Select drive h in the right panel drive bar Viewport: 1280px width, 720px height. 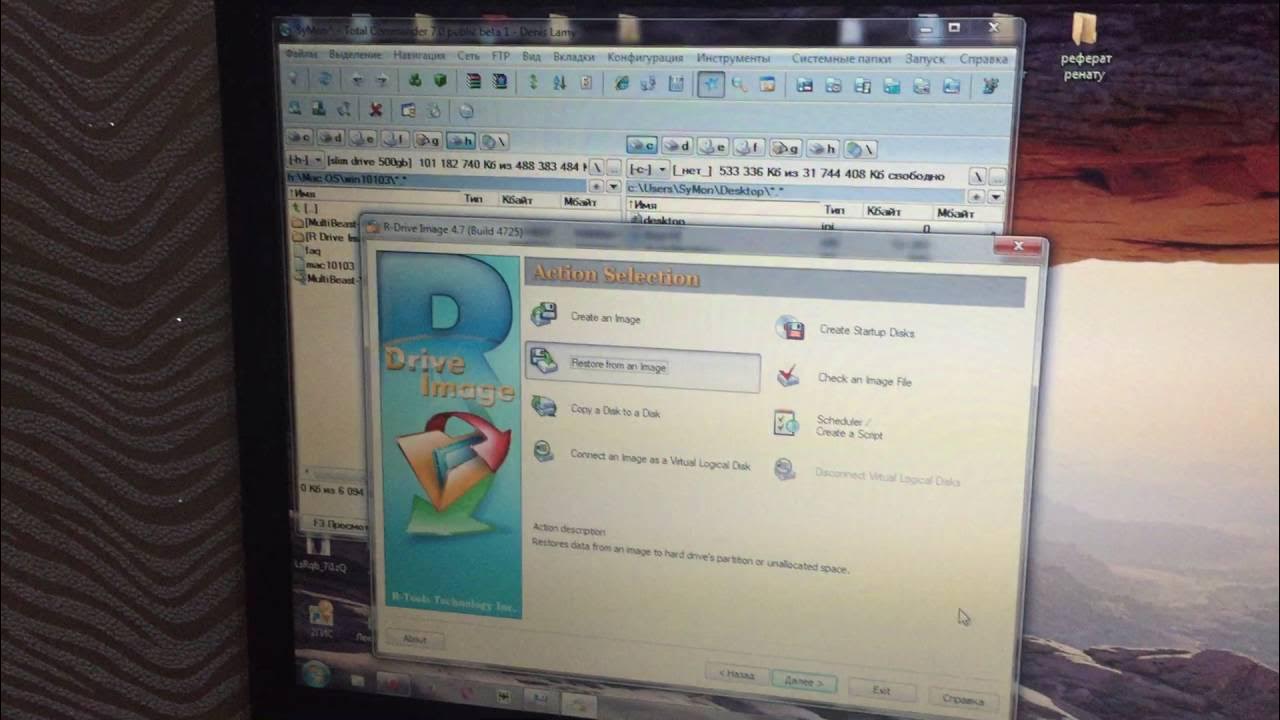tap(822, 149)
